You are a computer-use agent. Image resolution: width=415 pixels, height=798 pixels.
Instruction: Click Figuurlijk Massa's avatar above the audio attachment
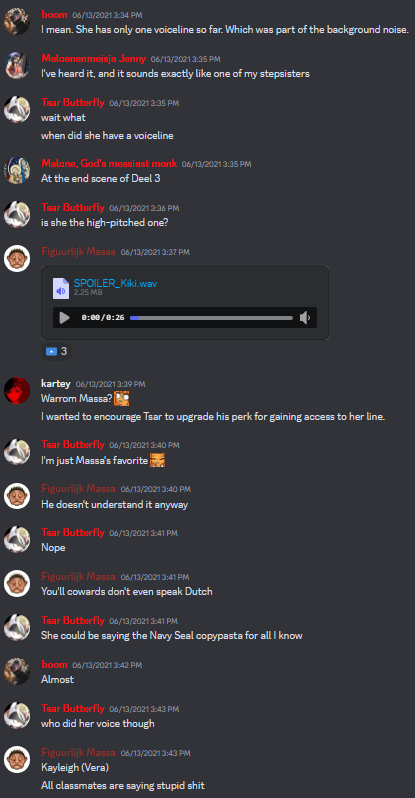tap(17, 259)
